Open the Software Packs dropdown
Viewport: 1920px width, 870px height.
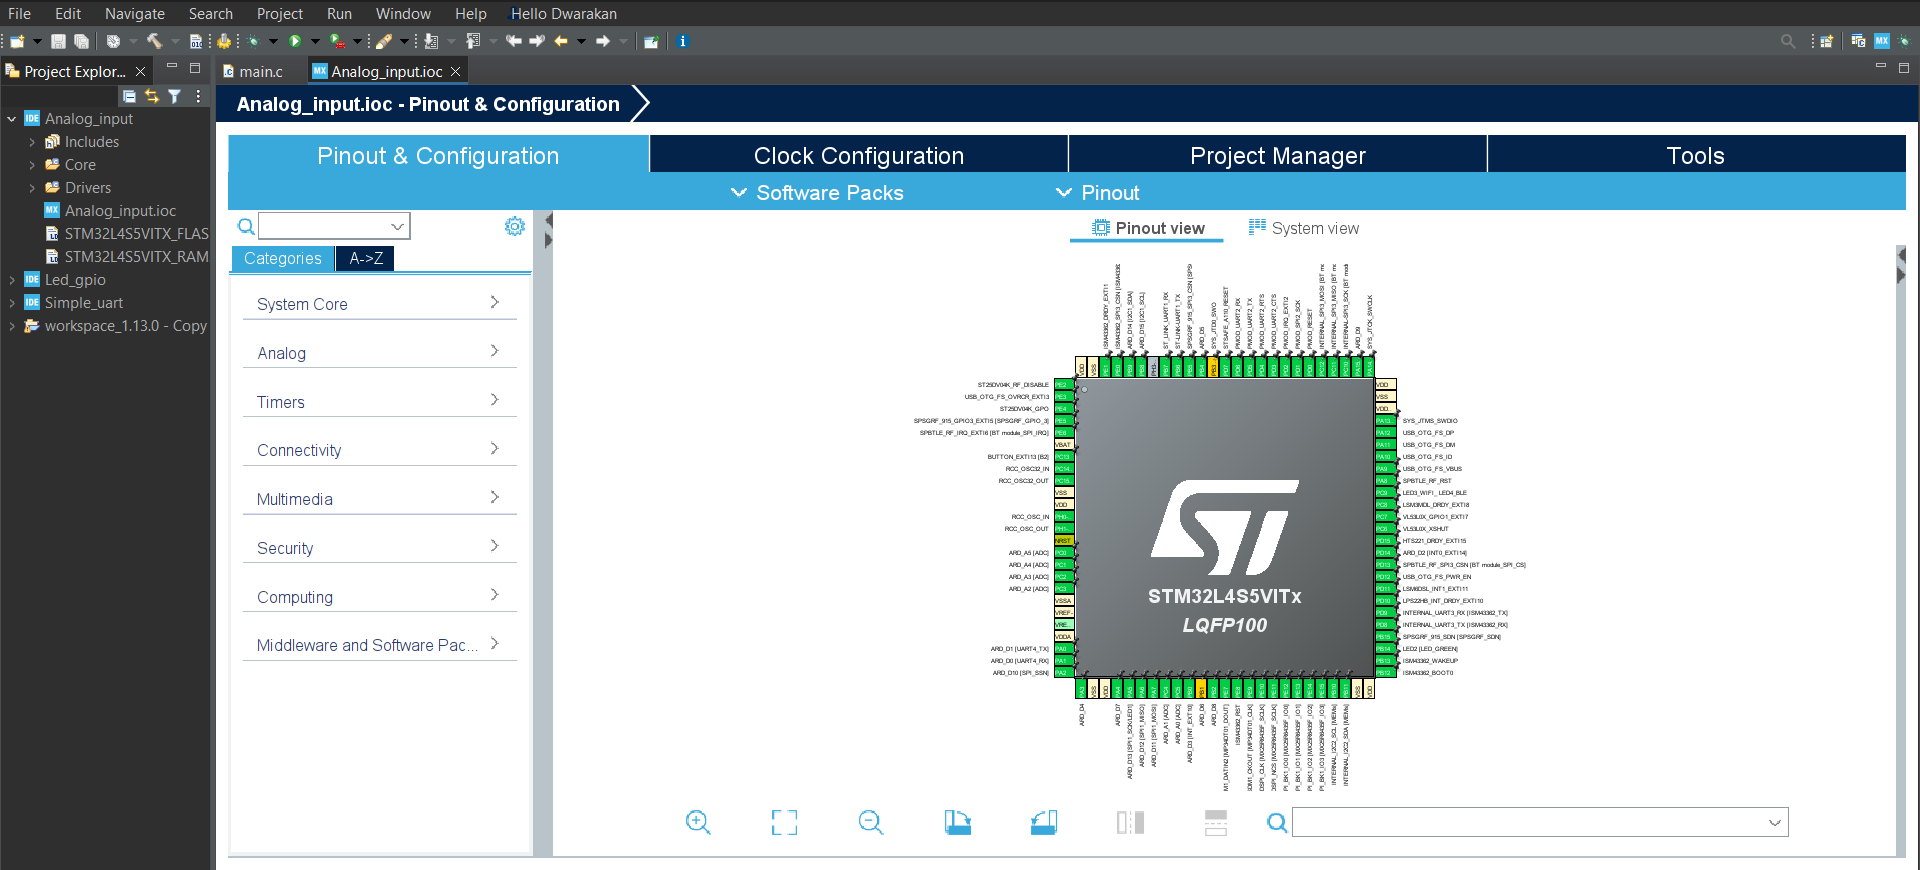click(817, 192)
